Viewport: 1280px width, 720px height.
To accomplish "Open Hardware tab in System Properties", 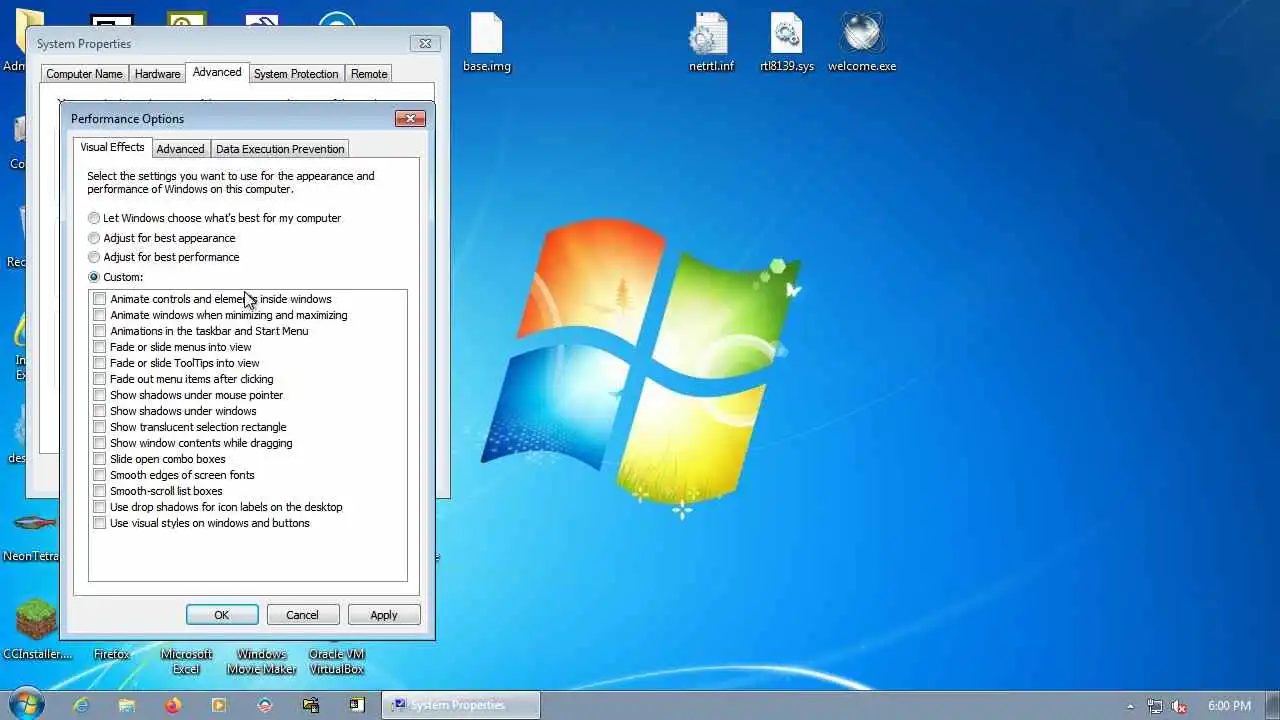I will pyautogui.click(x=158, y=74).
